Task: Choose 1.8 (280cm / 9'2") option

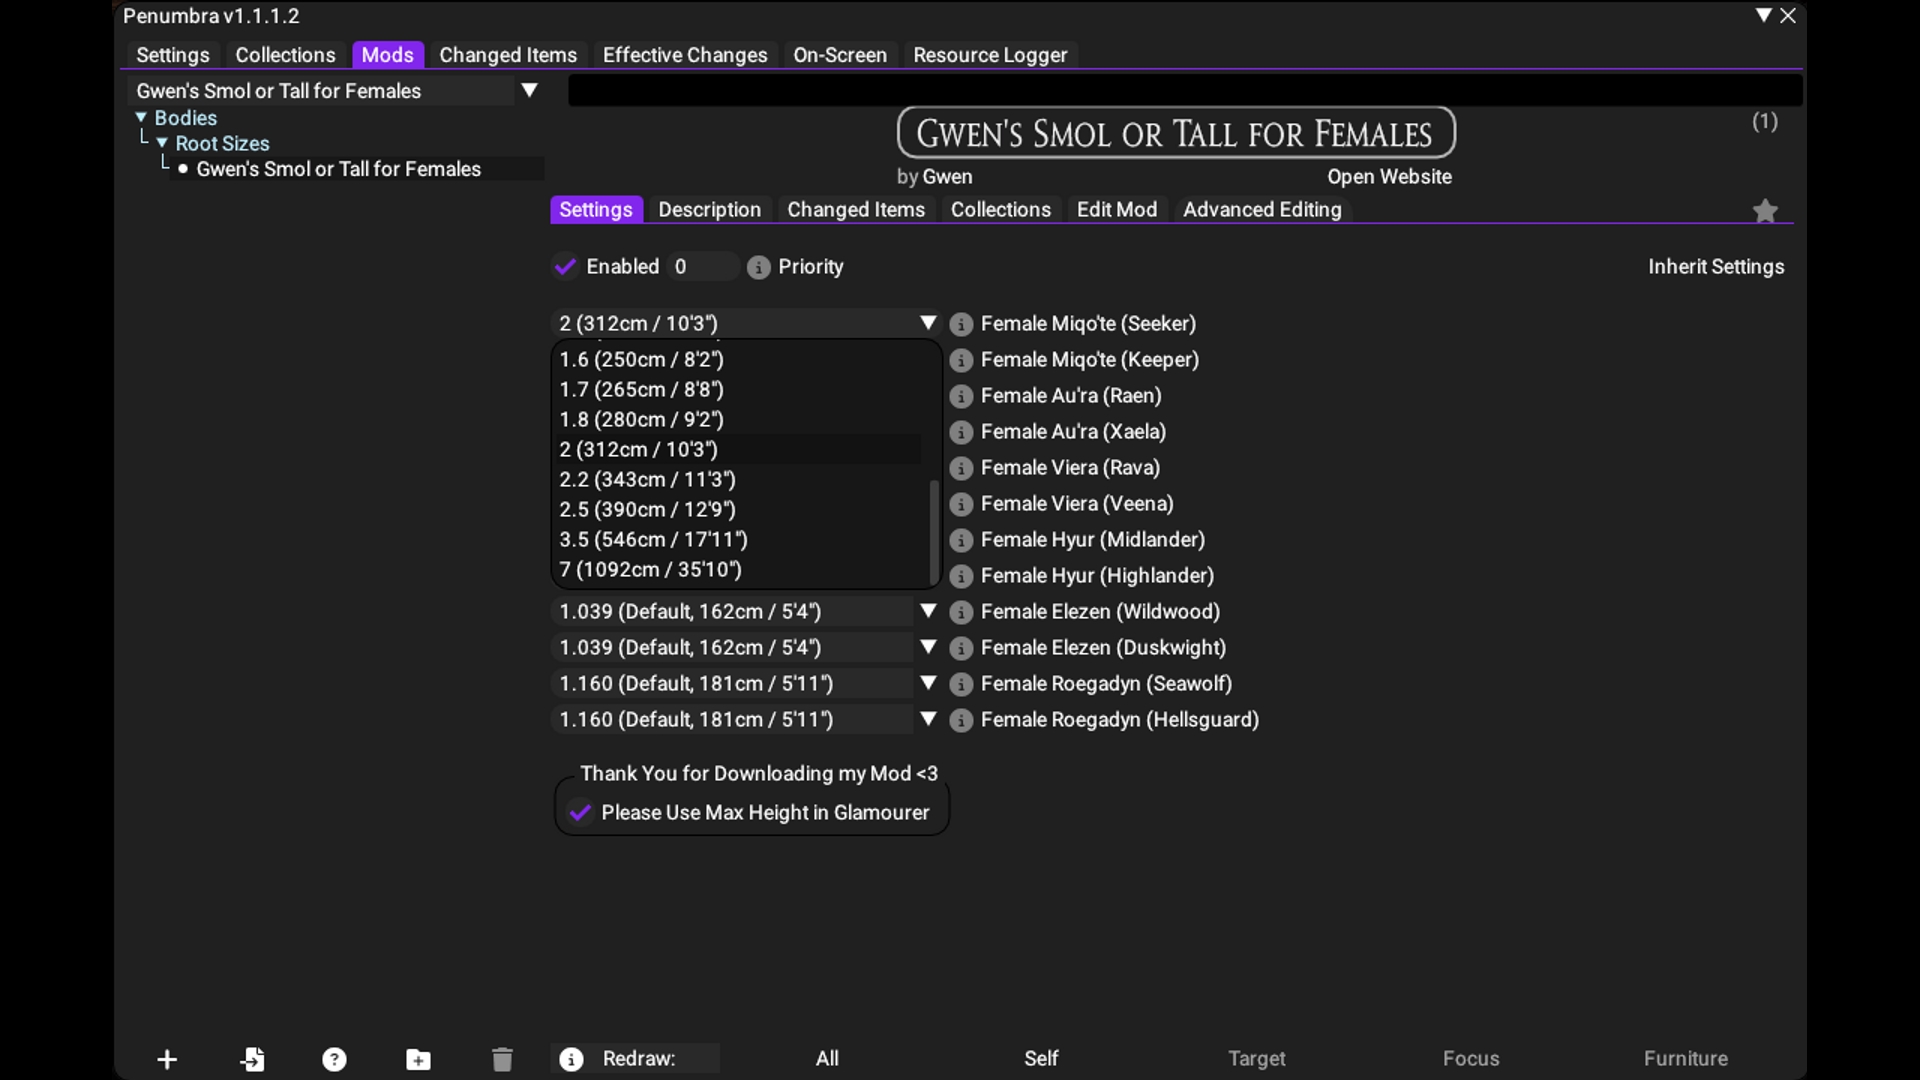Action: click(x=738, y=419)
